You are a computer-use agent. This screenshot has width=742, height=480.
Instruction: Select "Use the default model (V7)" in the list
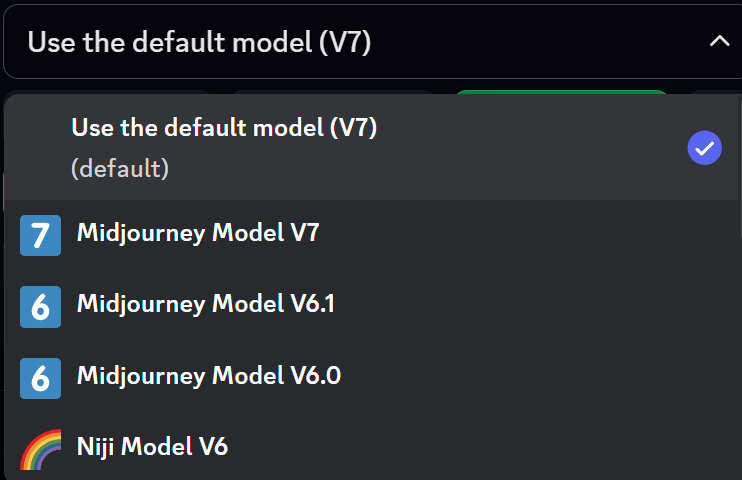coord(224,128)
